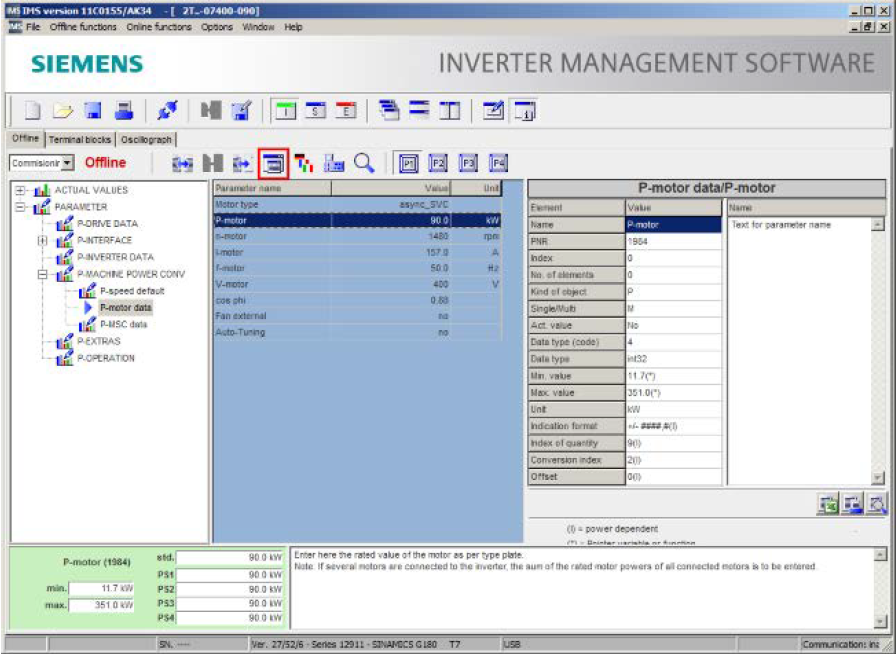Image resolution: width=896 pixels, height=654 pixels.
Task: Collapse P-MACHINE POWER CONV node
Action: 43,274
